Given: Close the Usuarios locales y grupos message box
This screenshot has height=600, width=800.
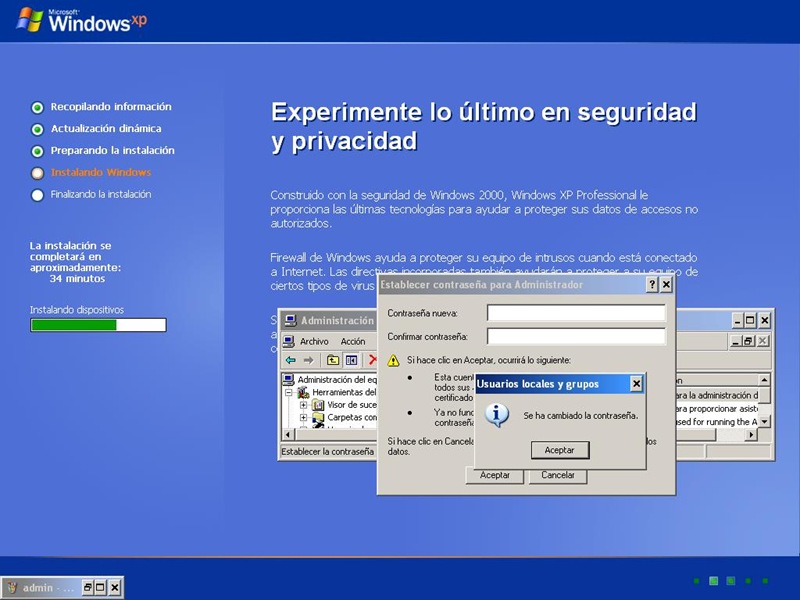Looking at the screenshot, I should 636,384.
